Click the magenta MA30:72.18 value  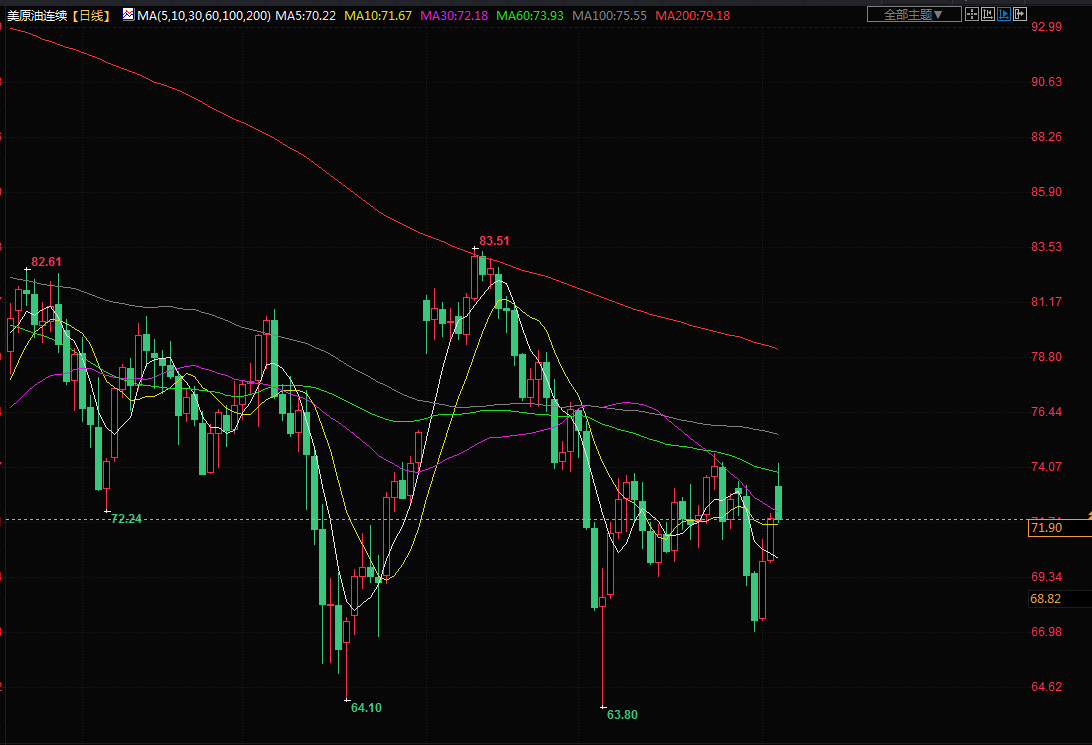coord(454,15)
